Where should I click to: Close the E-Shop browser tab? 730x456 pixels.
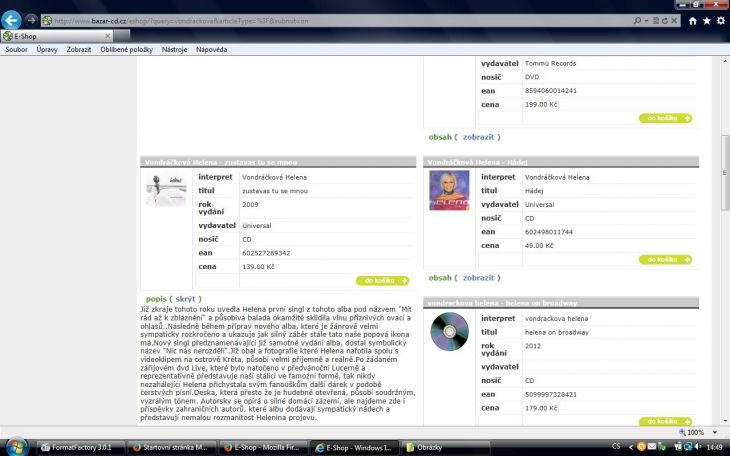[x=108, y=36]
